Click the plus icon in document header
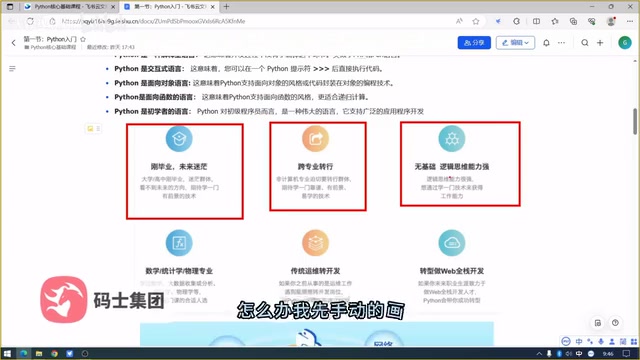The height and width of the screenshot is (360, 640). click(x=600, y=42)
